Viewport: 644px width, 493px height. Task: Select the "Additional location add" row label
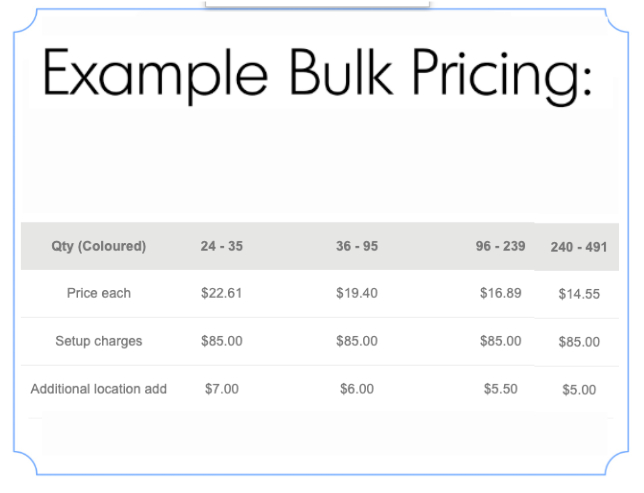[x=99, y=388]
